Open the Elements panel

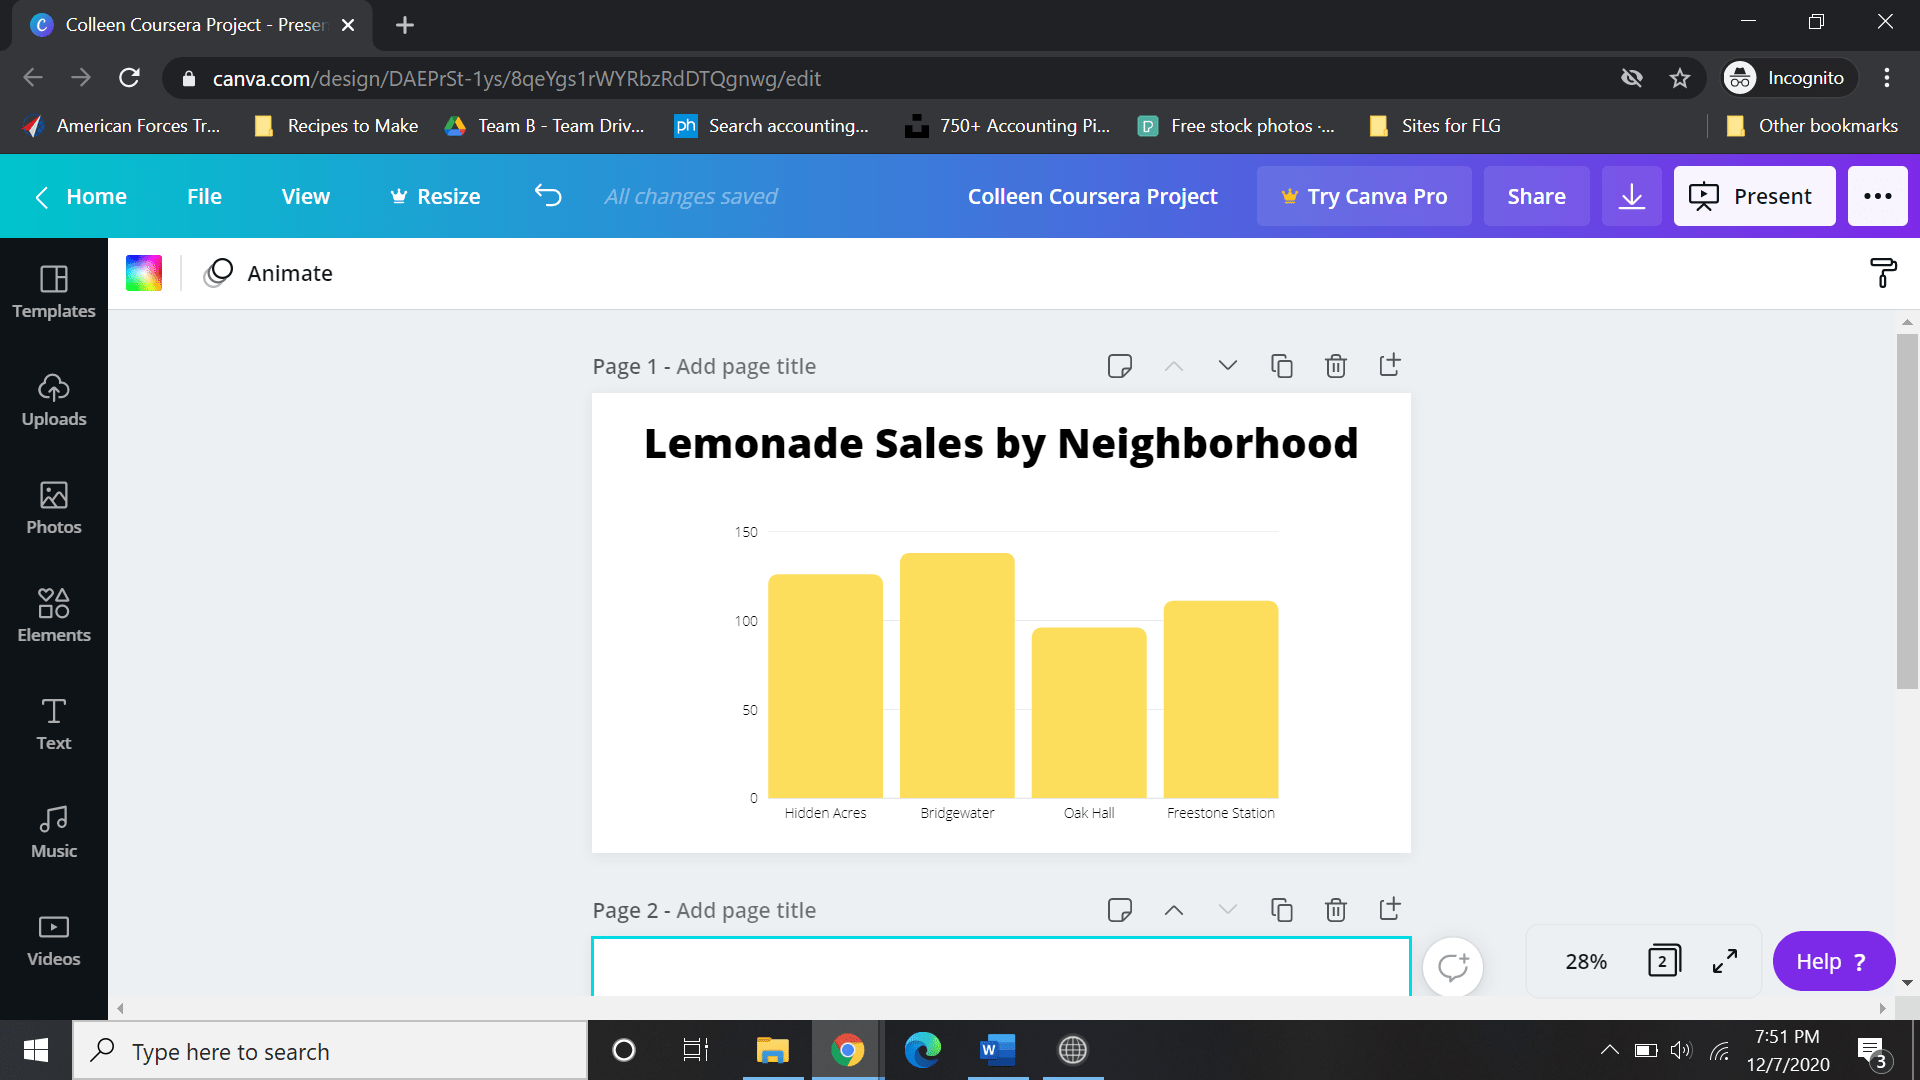(53, 616)
